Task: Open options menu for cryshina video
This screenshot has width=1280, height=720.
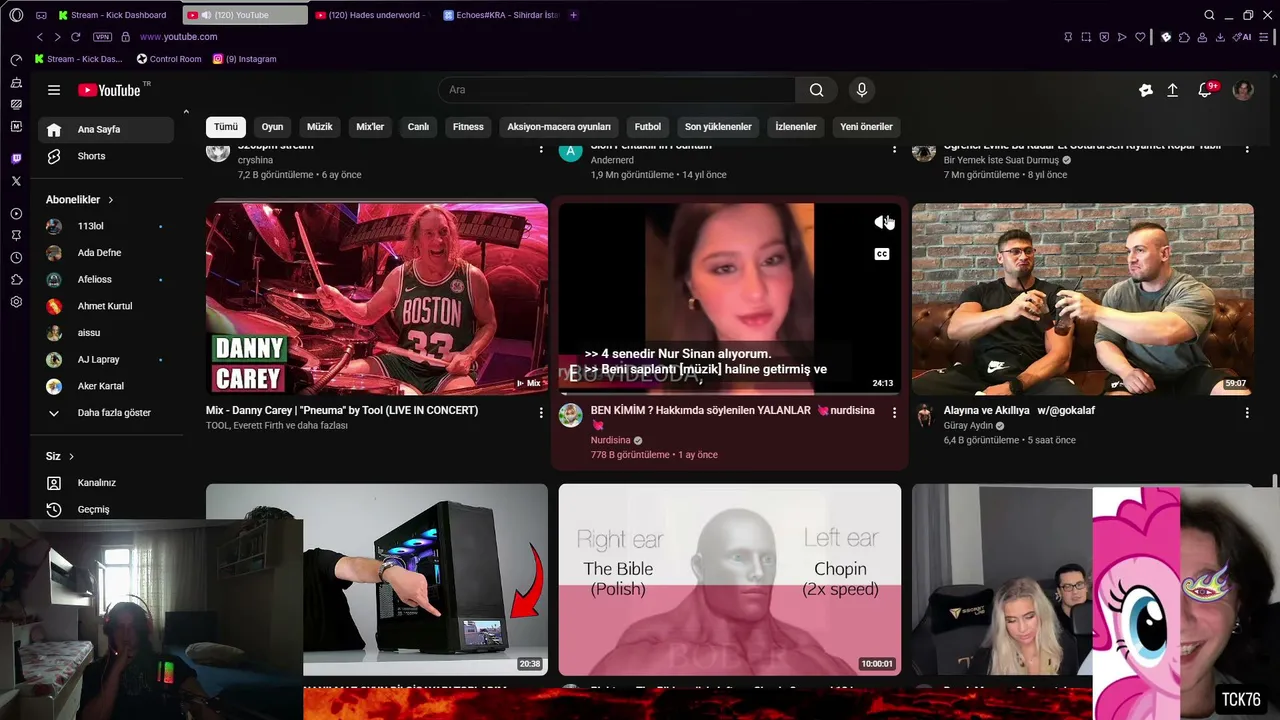Action: pos(541,150)
